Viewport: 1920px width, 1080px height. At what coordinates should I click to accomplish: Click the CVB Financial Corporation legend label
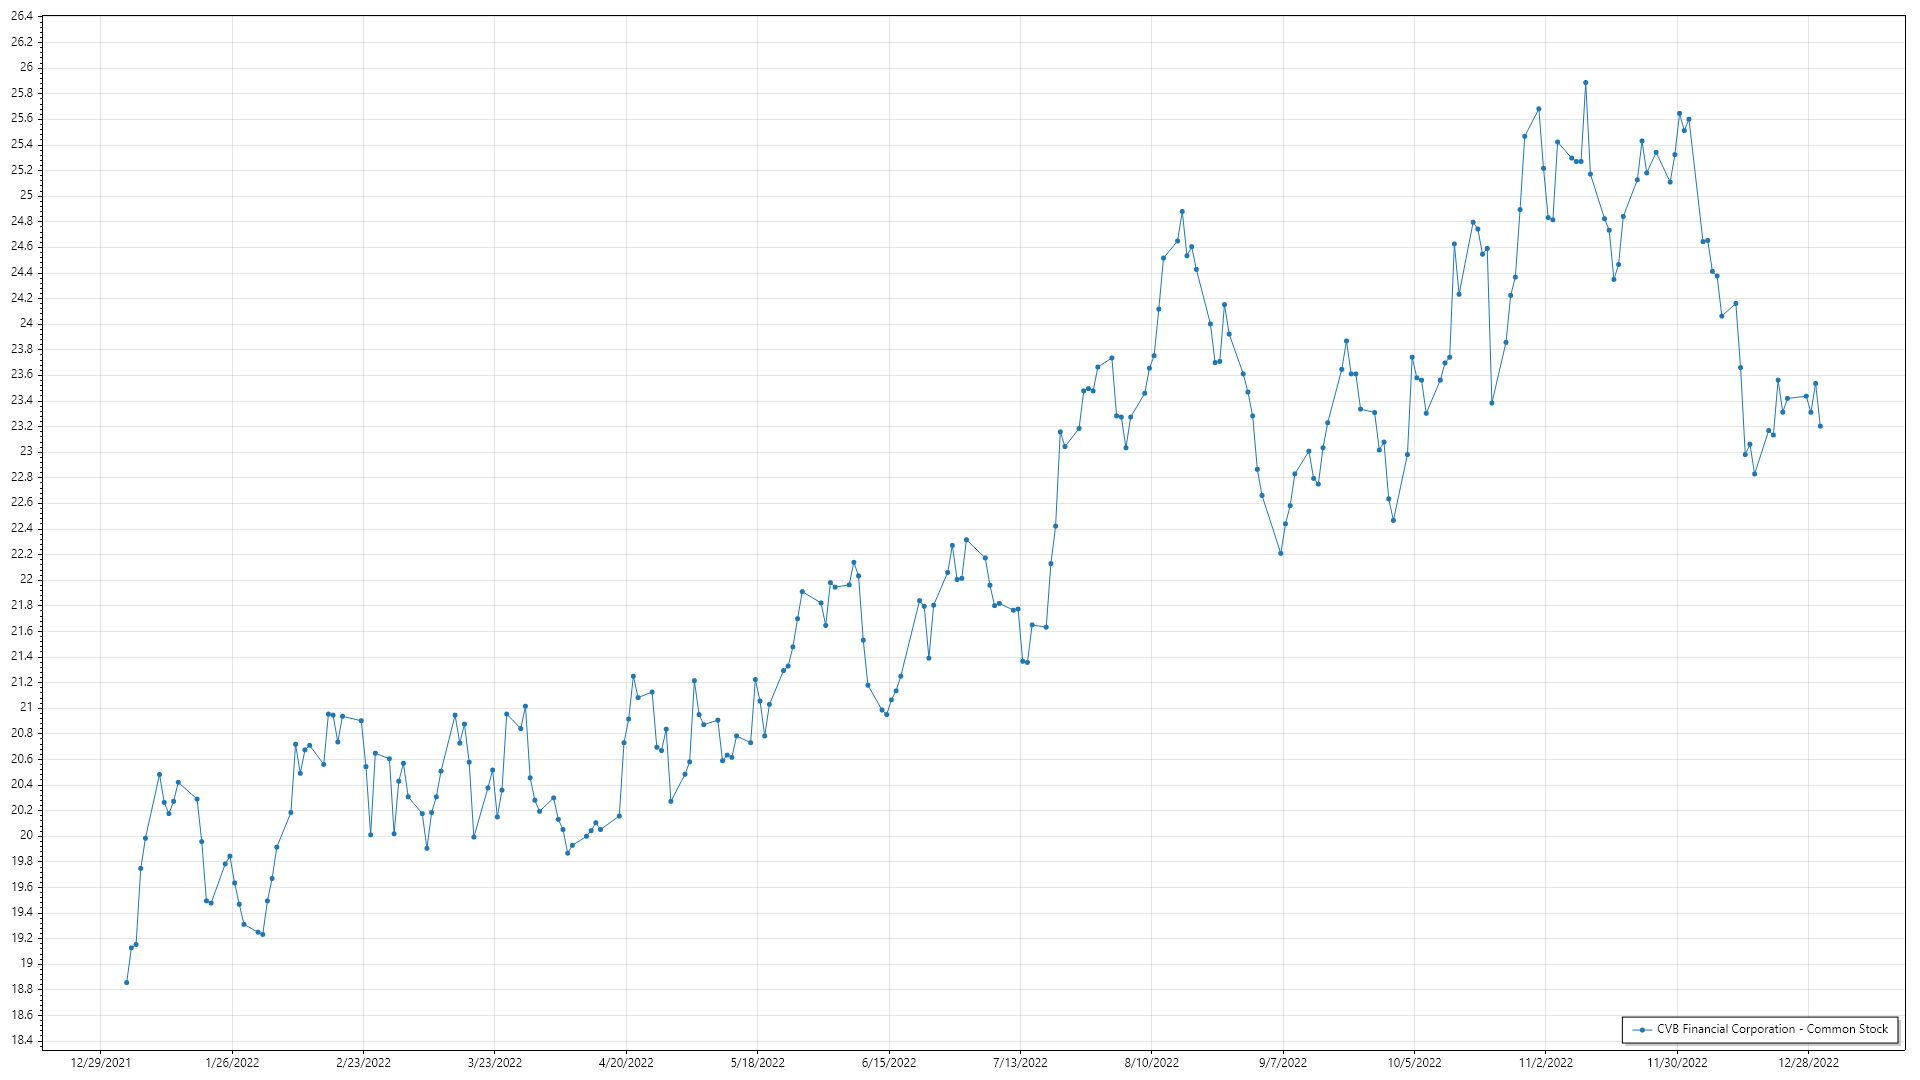1772,1029
